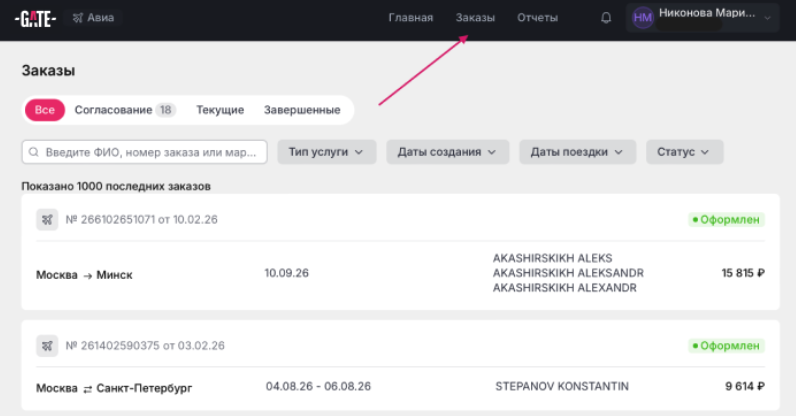Expand the Тип услуги dropdown
796x416 pixels.
pyautogui.click(x=326, y=152)
